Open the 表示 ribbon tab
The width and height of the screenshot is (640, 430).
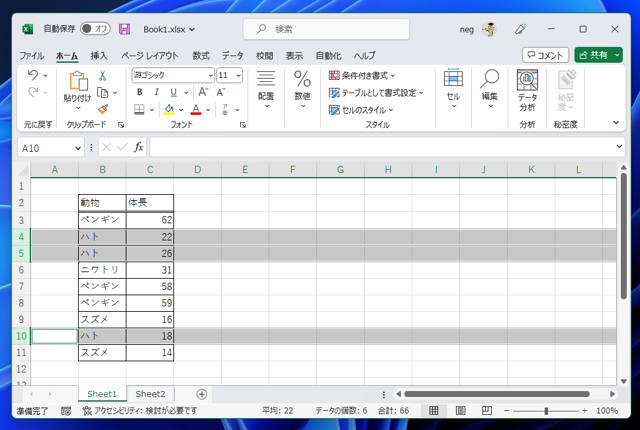294,55
